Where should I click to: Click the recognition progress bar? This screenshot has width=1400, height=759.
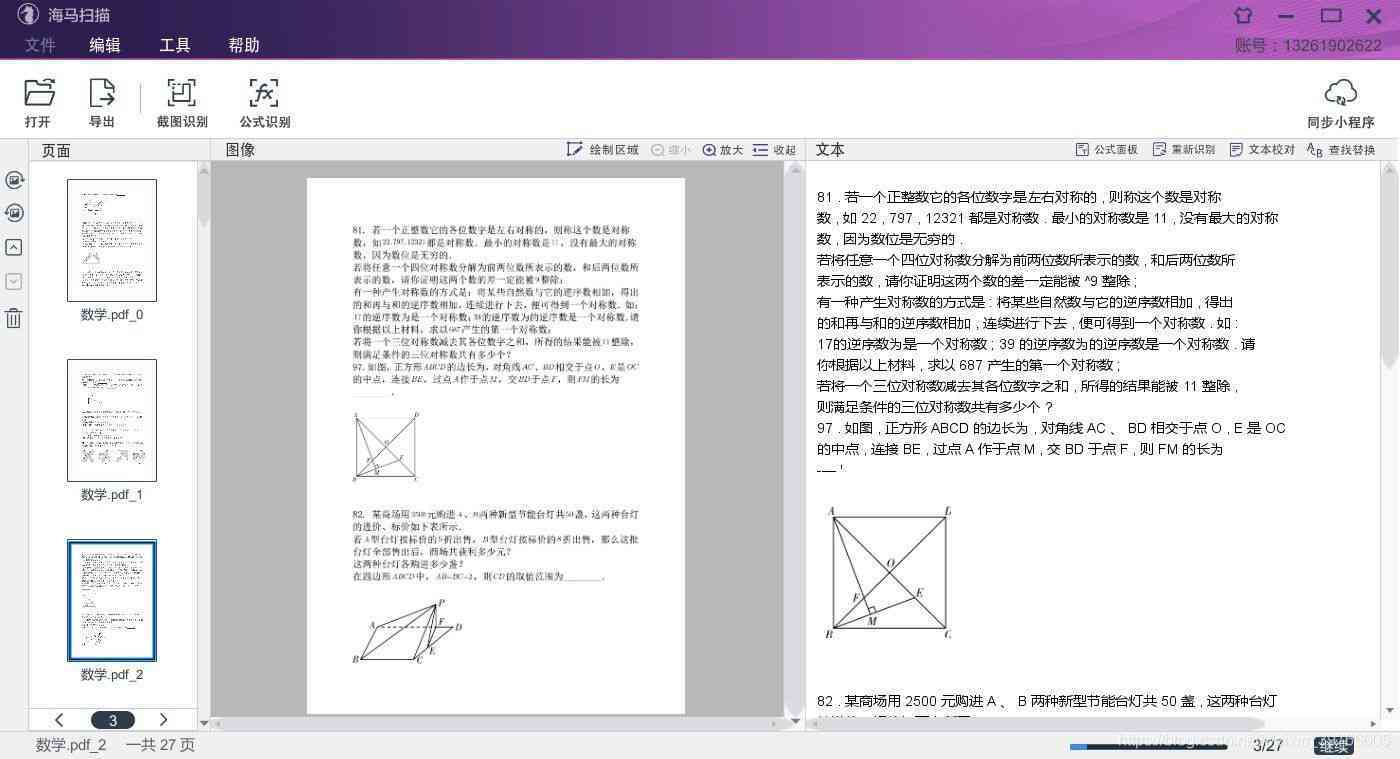point(1148,746)
